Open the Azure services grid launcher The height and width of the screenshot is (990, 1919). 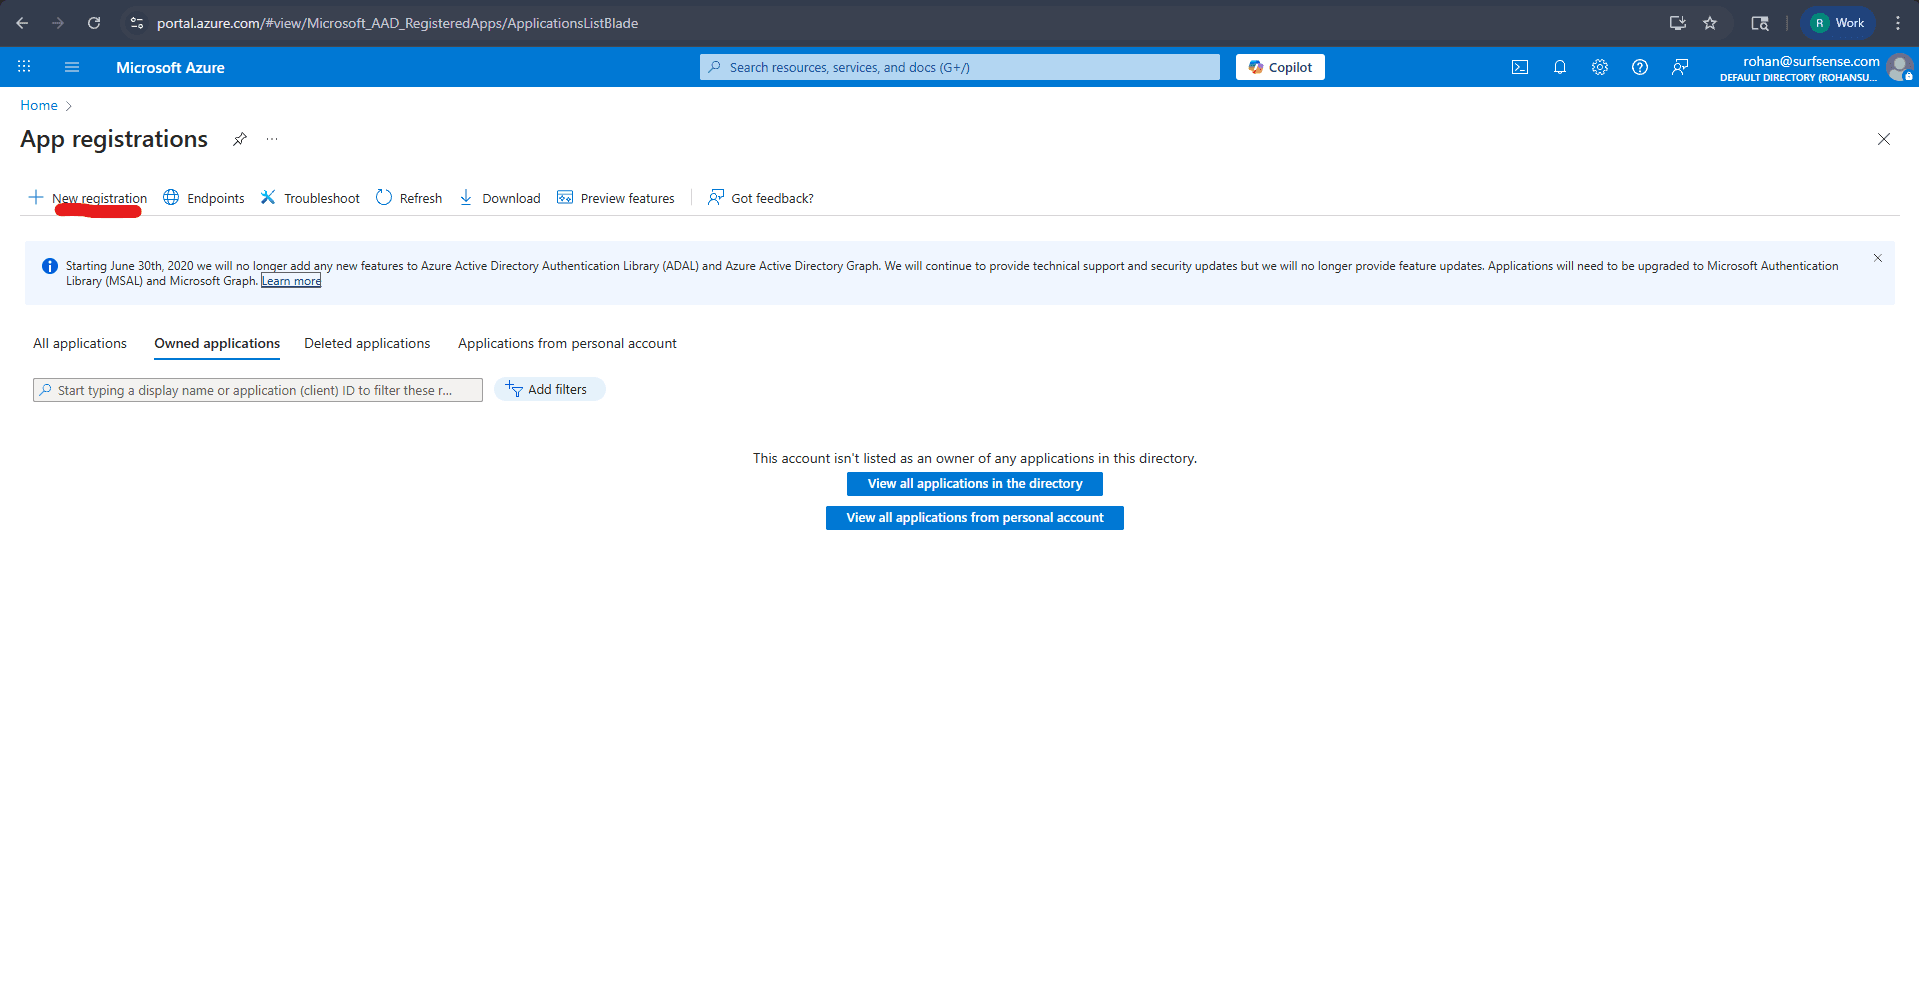[24, 67]
